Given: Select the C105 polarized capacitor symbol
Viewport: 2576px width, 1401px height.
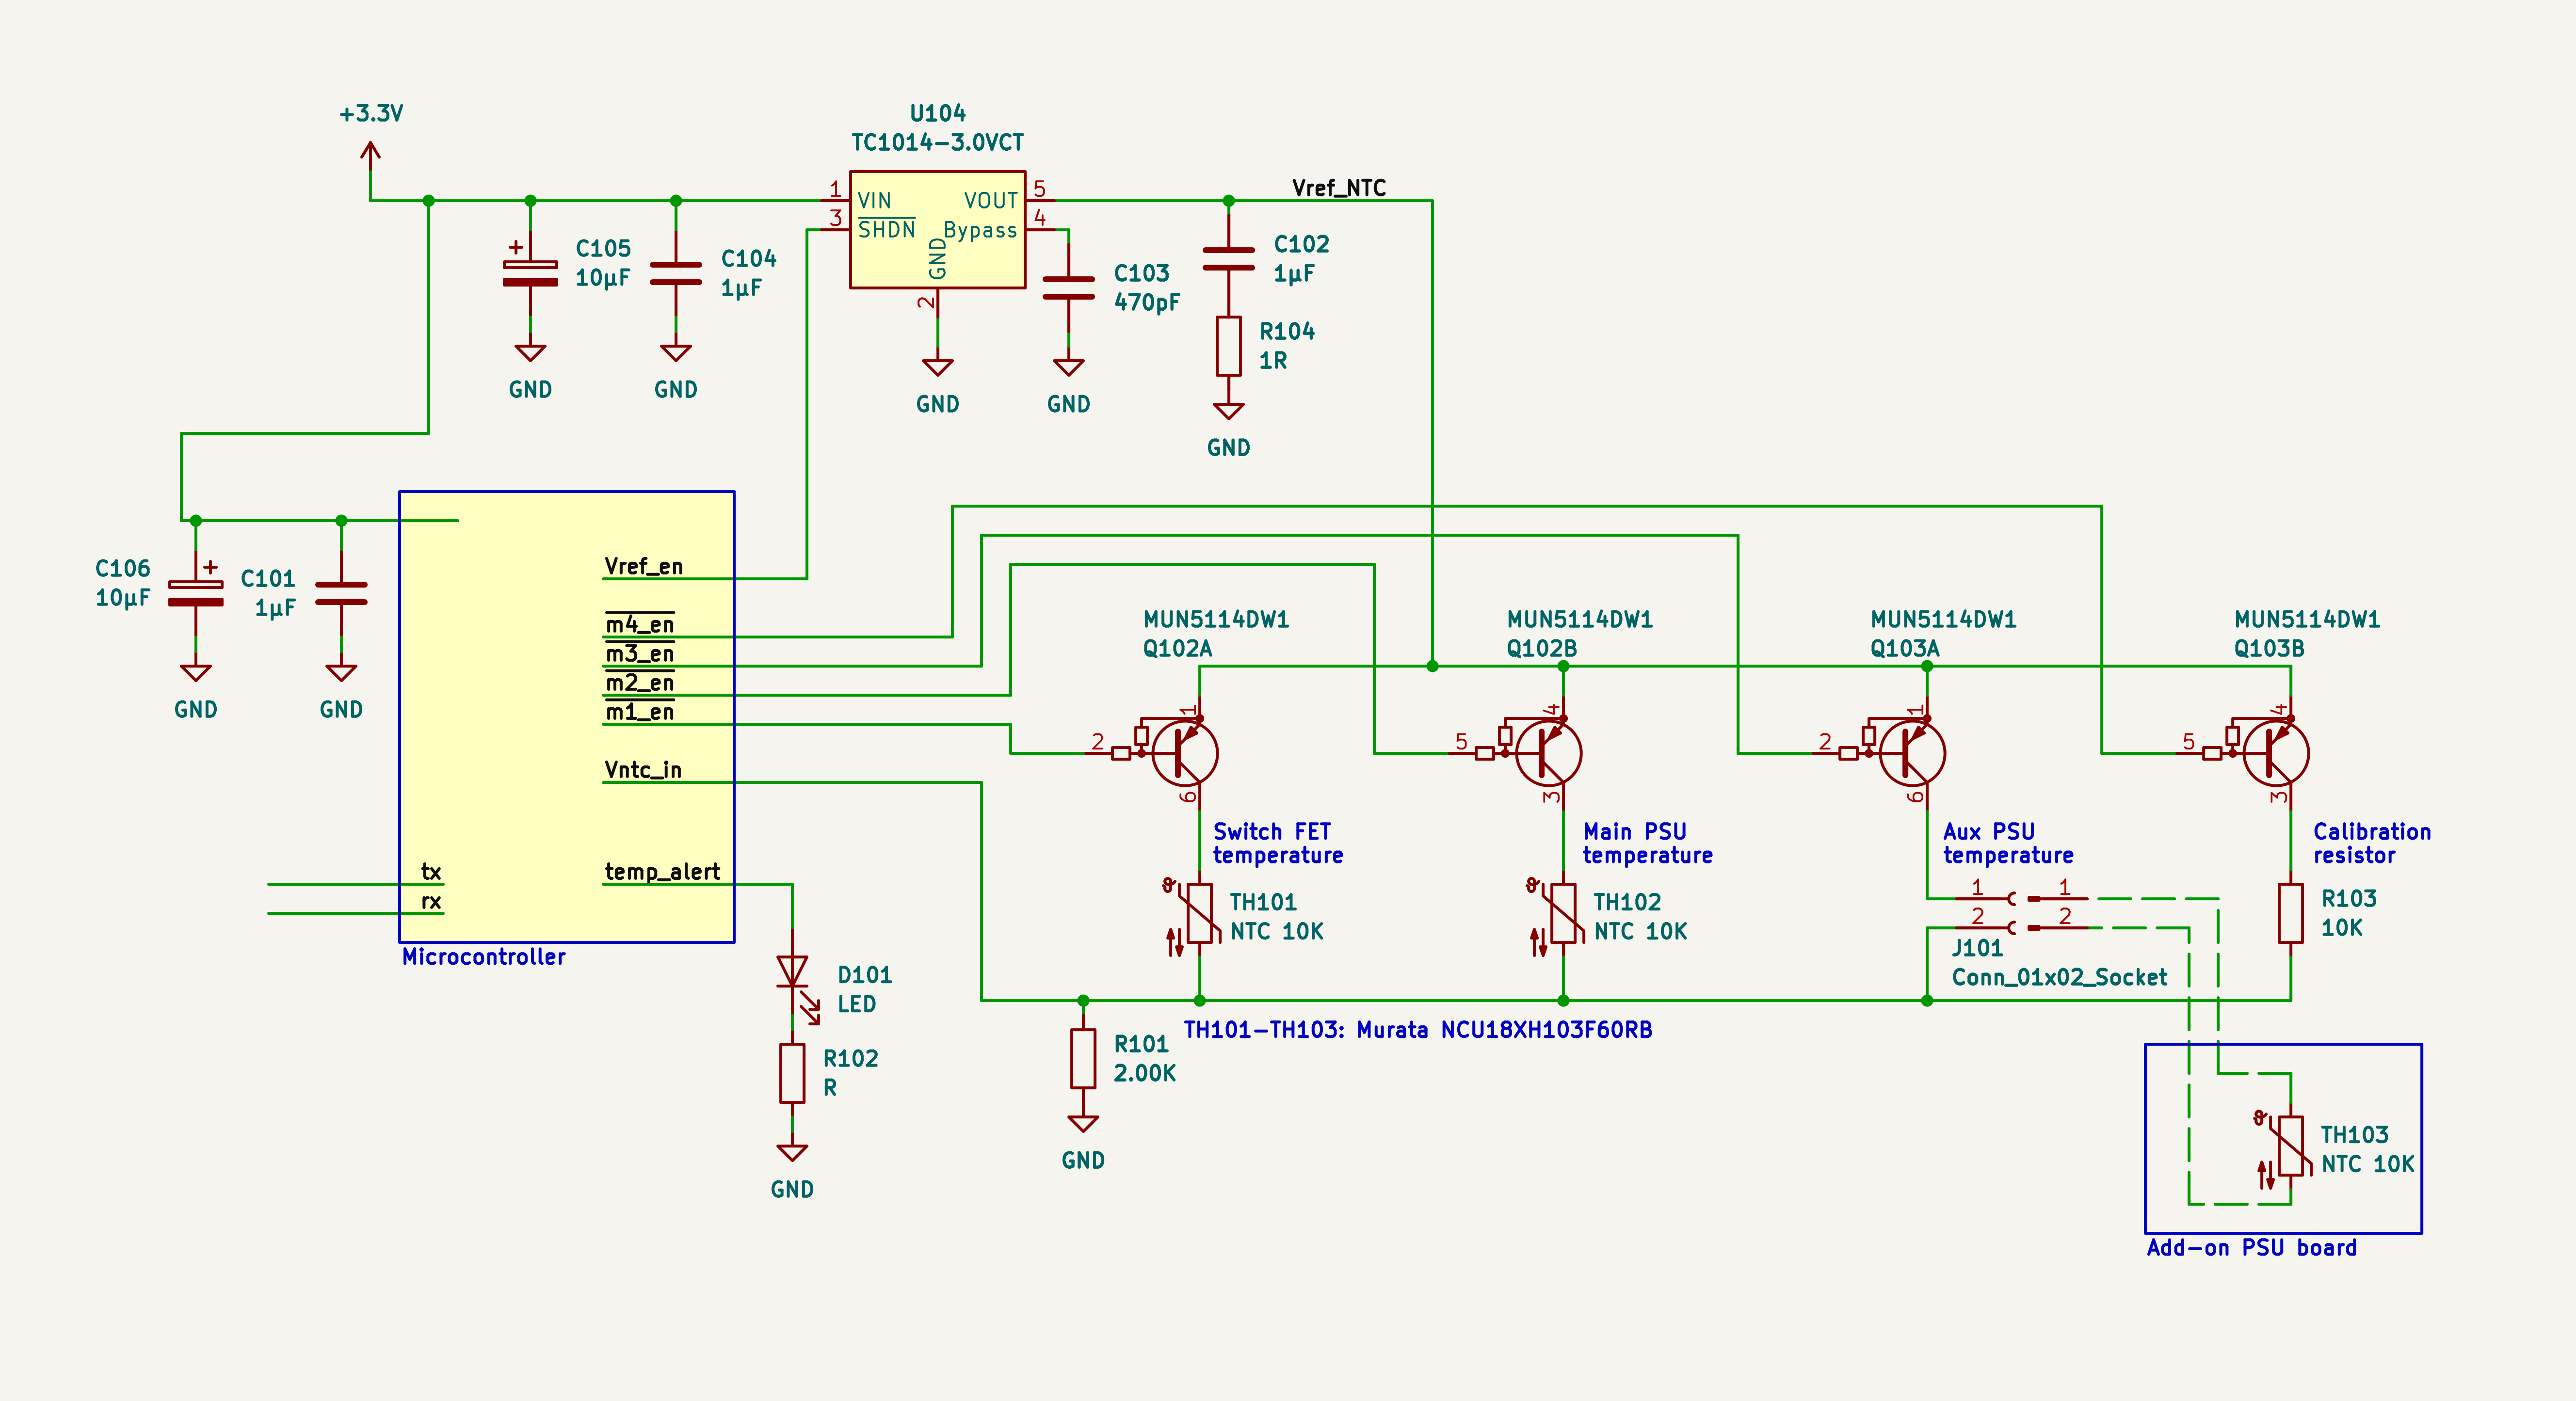Looking at the screenshot, I should 530,273.
